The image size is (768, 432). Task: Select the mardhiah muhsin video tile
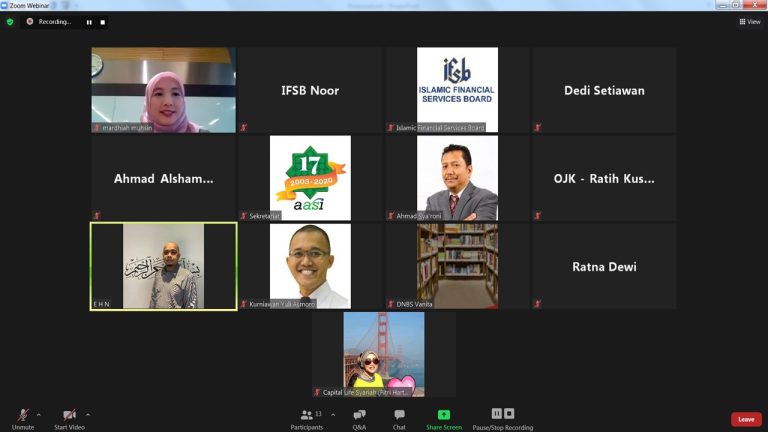pyautogui.click(x=164, y=90)
